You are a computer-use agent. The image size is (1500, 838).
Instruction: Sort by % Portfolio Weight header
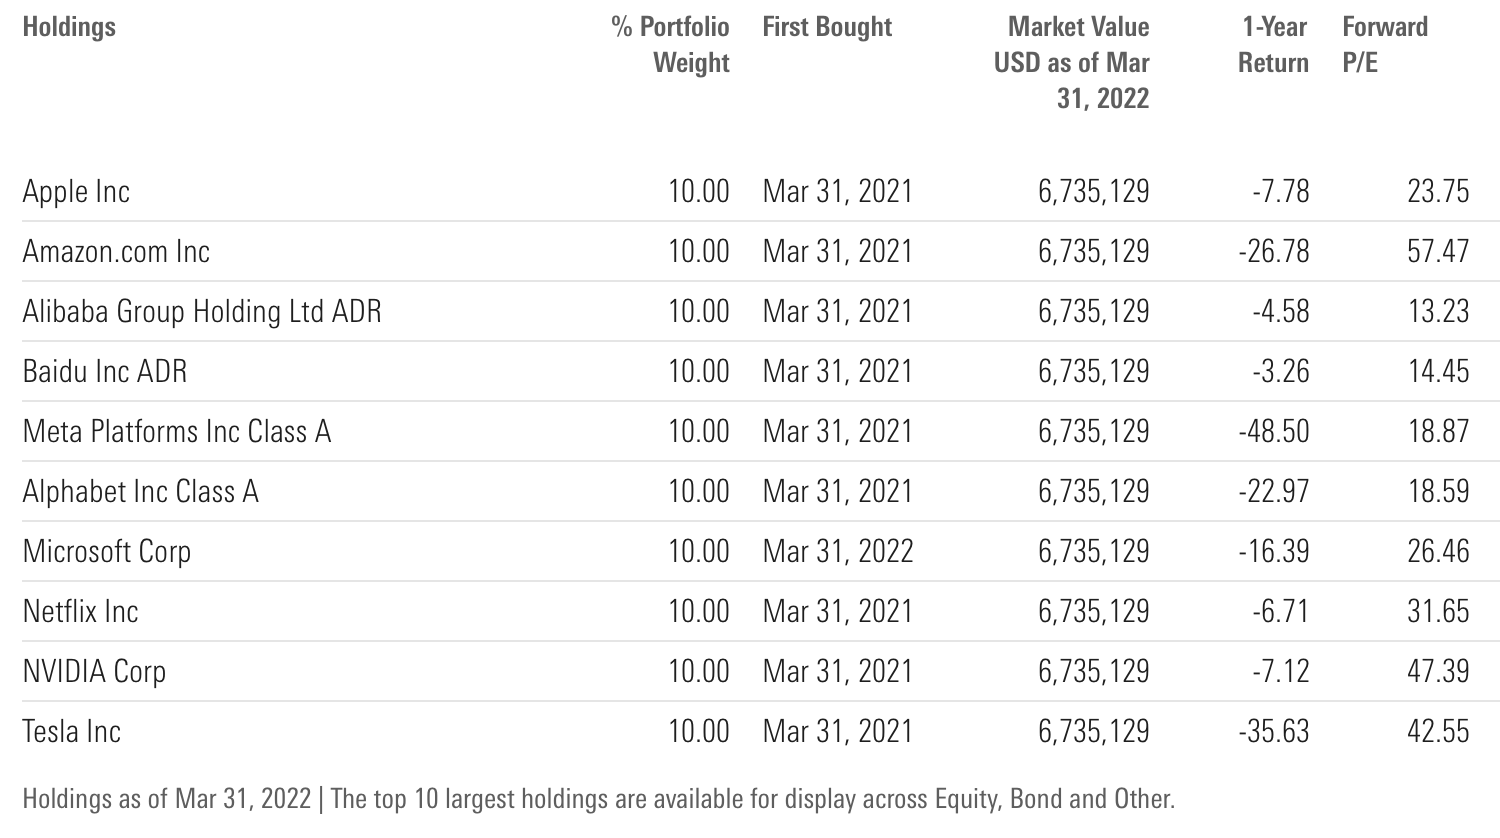coord(671,45)
